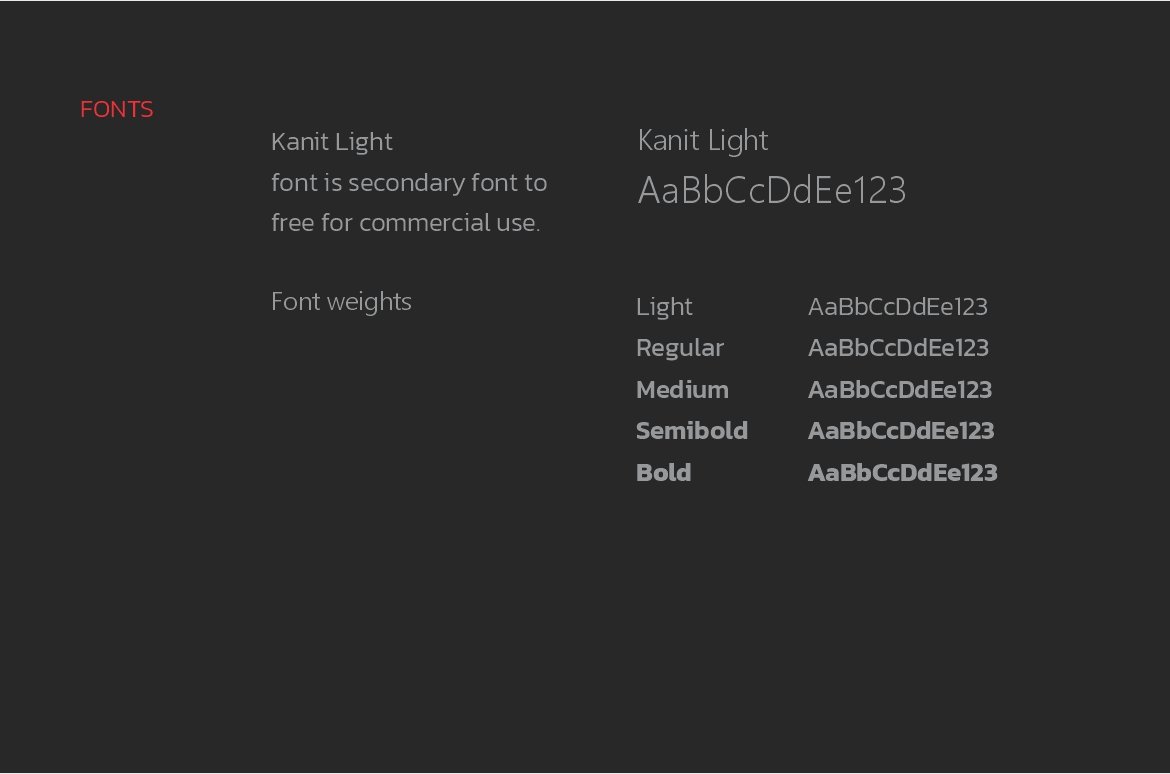The image size is (1170, 774).
Task: Select the Semibold weight label
Action: (x=692, y=431)
